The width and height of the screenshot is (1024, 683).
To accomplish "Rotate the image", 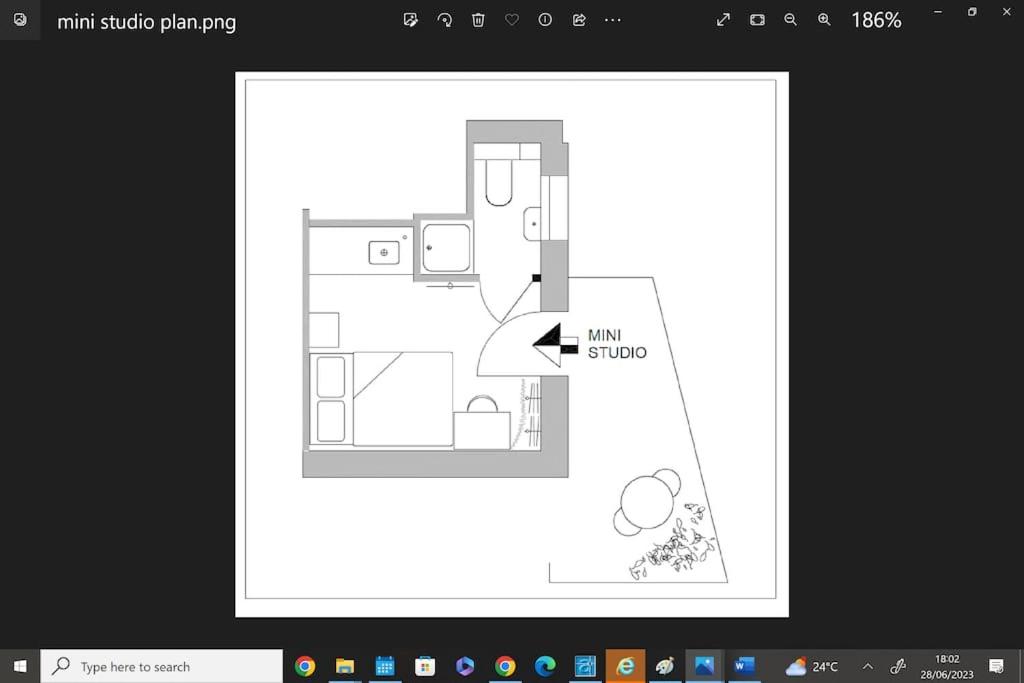I will tap(444, 20).
